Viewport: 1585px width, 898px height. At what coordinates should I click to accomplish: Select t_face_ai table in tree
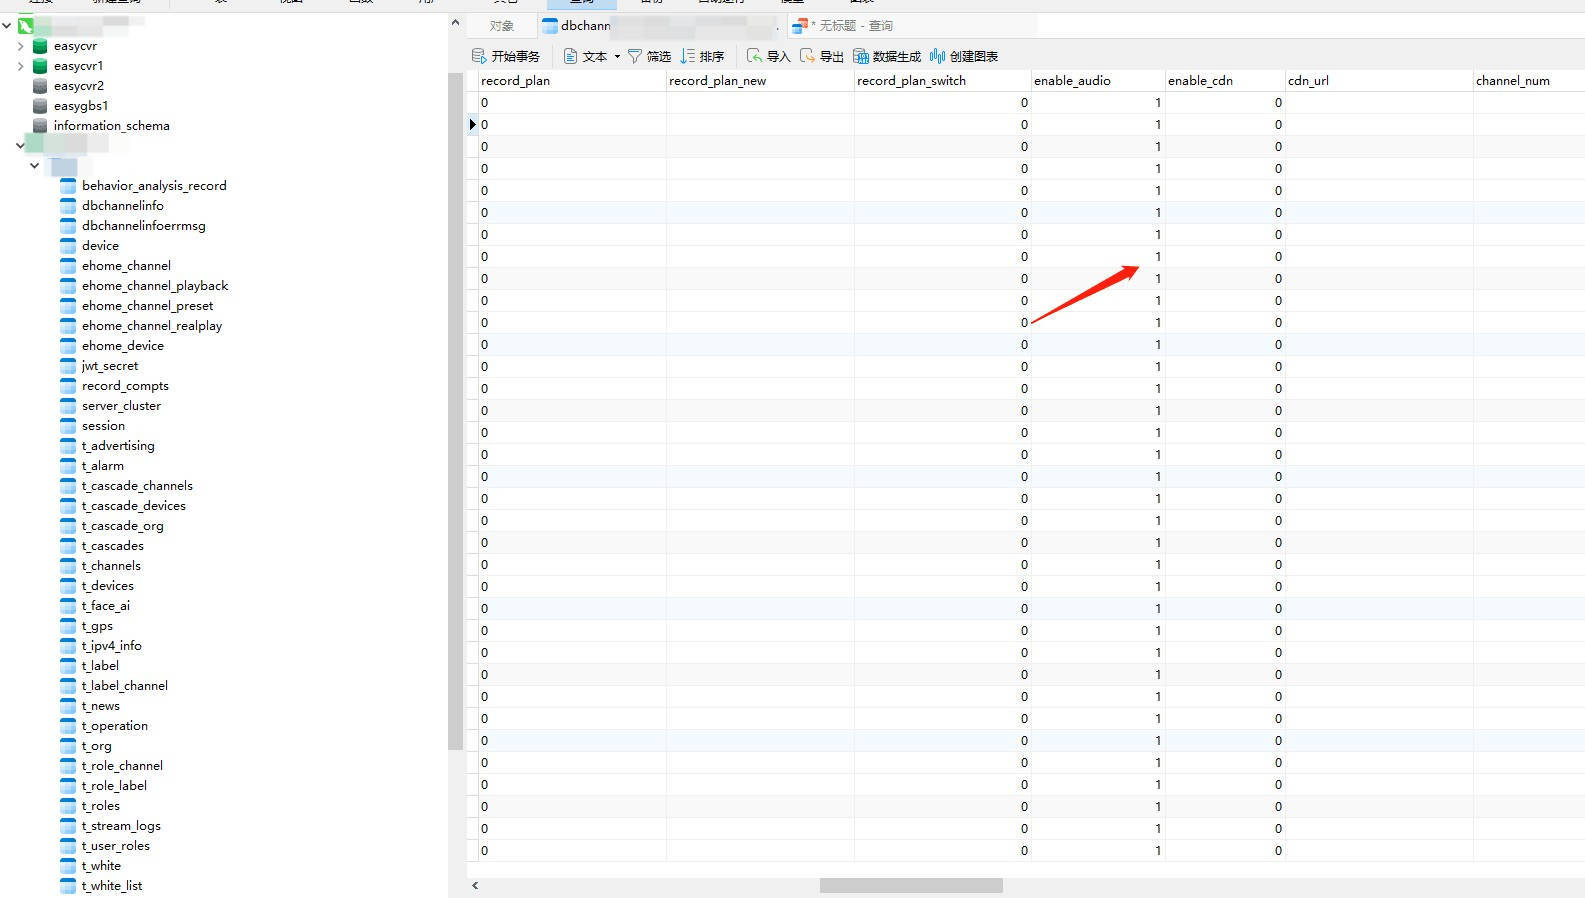(x=106, y=606)
